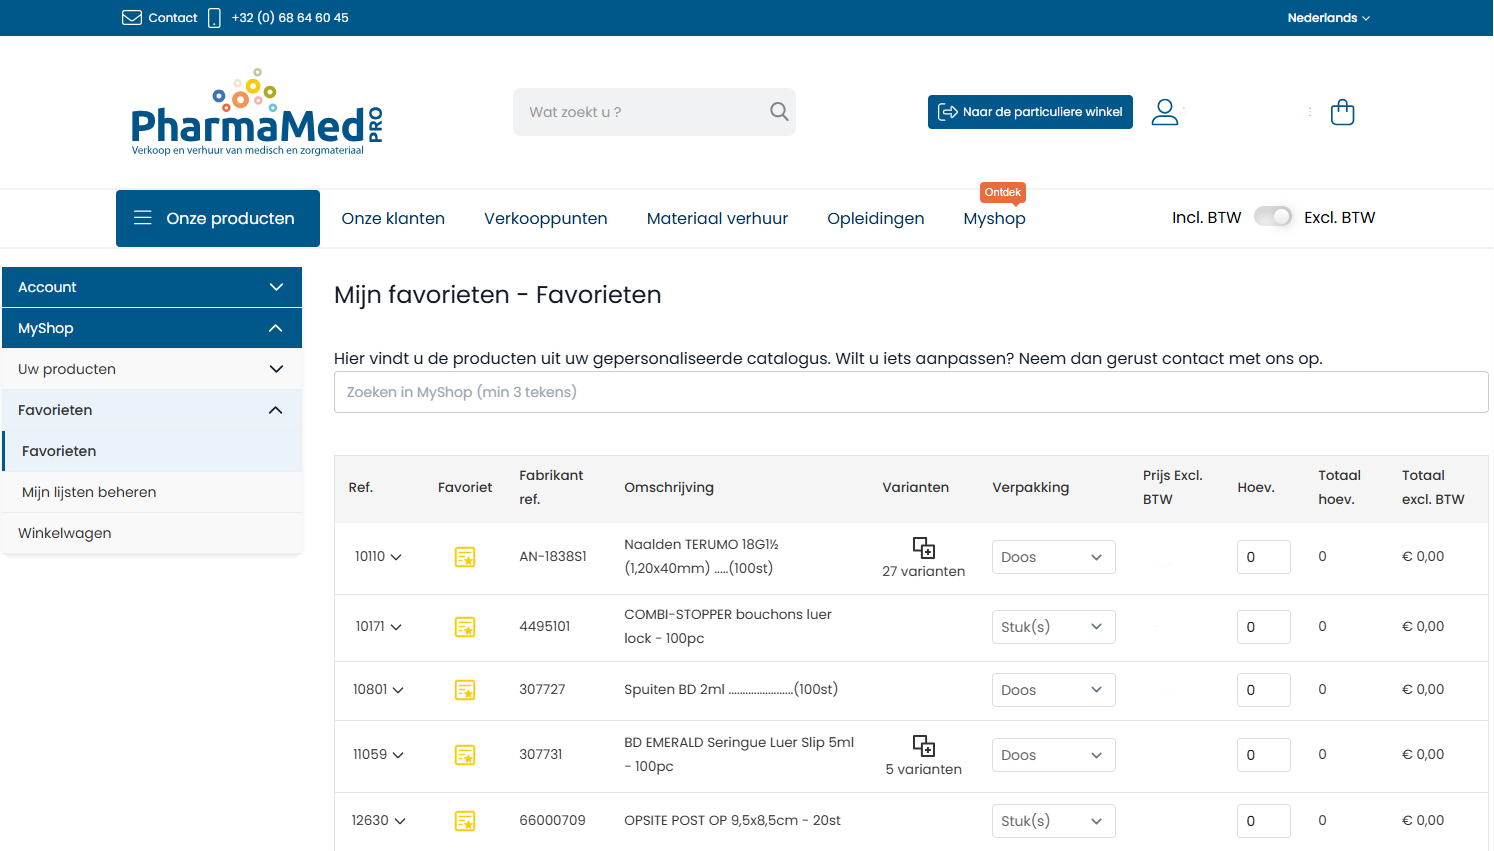
Task: Toggle favorite for OPSITE POST OP product
Action: point(465,821)
